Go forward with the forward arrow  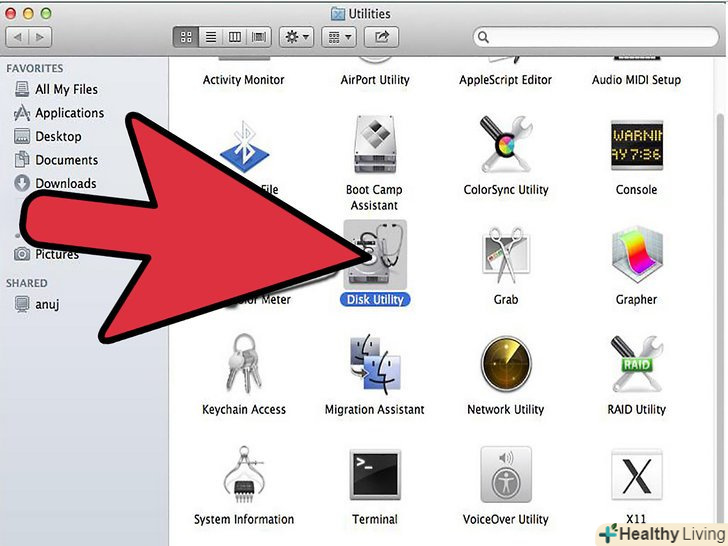click(40, 37)
